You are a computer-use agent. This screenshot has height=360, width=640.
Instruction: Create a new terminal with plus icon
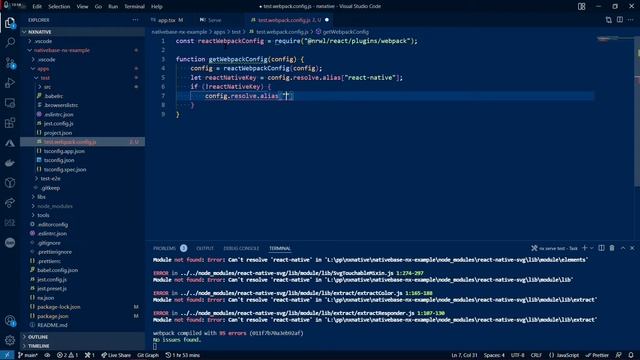click(584, 248)
